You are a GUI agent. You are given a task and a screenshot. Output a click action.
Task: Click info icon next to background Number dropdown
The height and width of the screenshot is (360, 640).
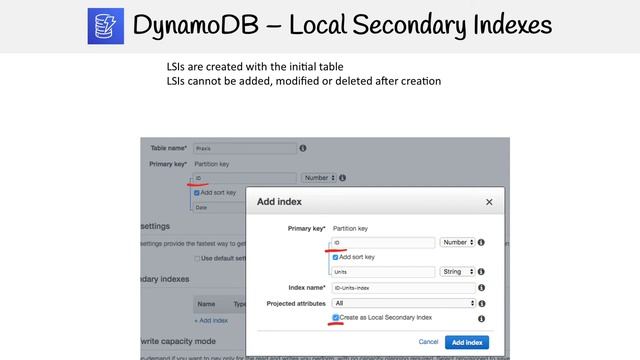342,178
